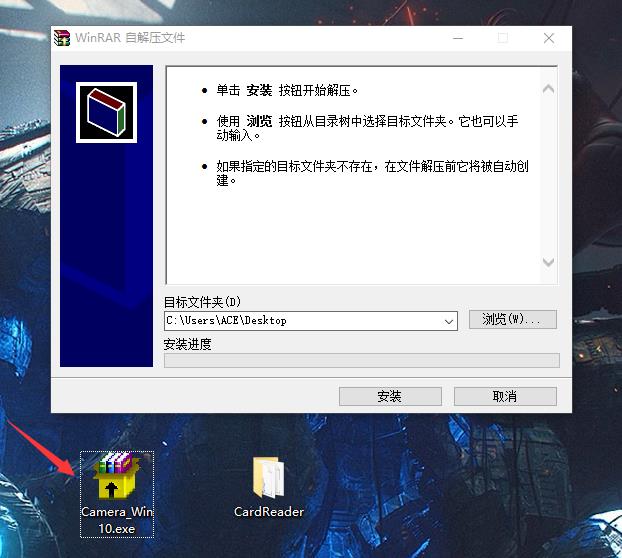622x558 pixels.
Task: Click the Camera_Win10.exe file name label
Action: coord(117,519)
